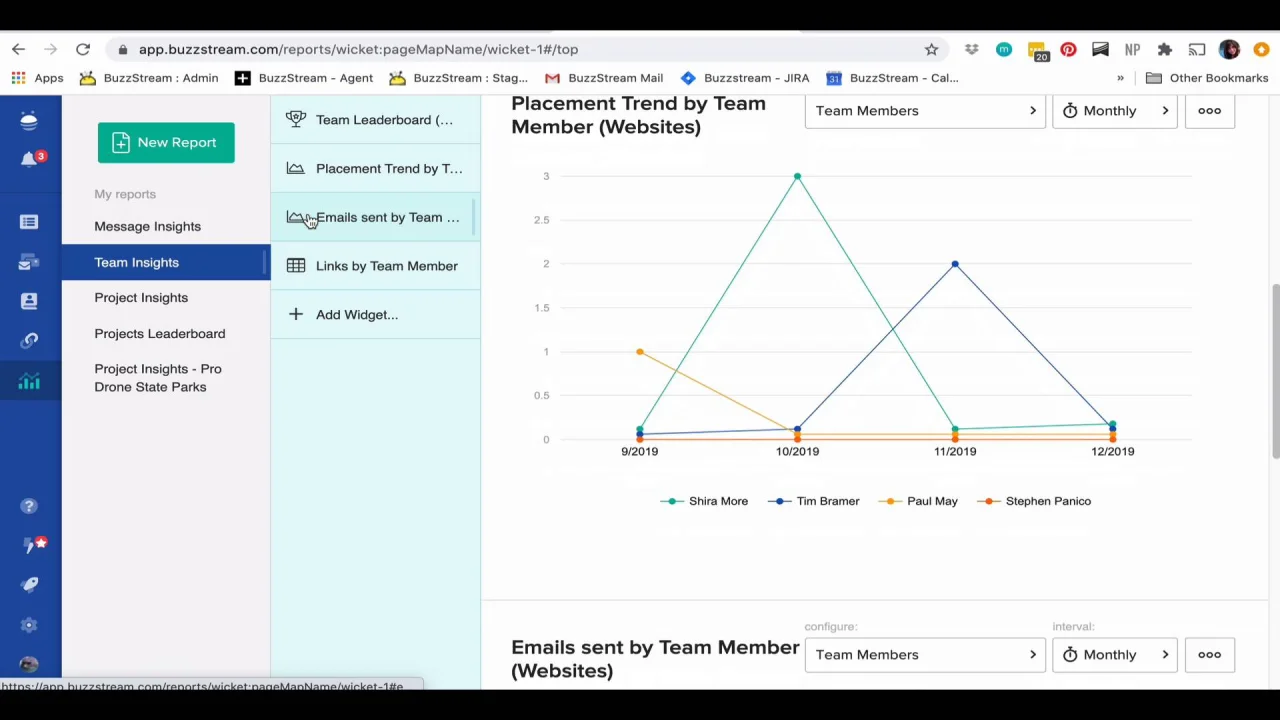Open the reports chart icon in sidebar
Viewport: 1280px width, 720px height.
coord(29,381)
